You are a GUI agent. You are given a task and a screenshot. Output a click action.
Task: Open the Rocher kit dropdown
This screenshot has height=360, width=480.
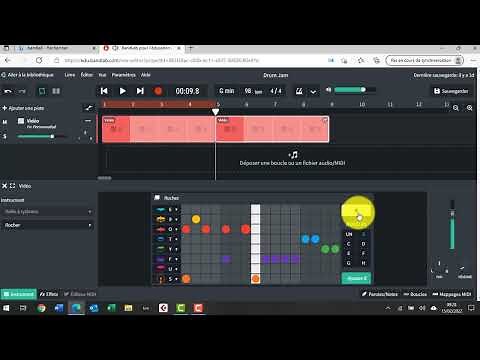click(x=48, y=225)
